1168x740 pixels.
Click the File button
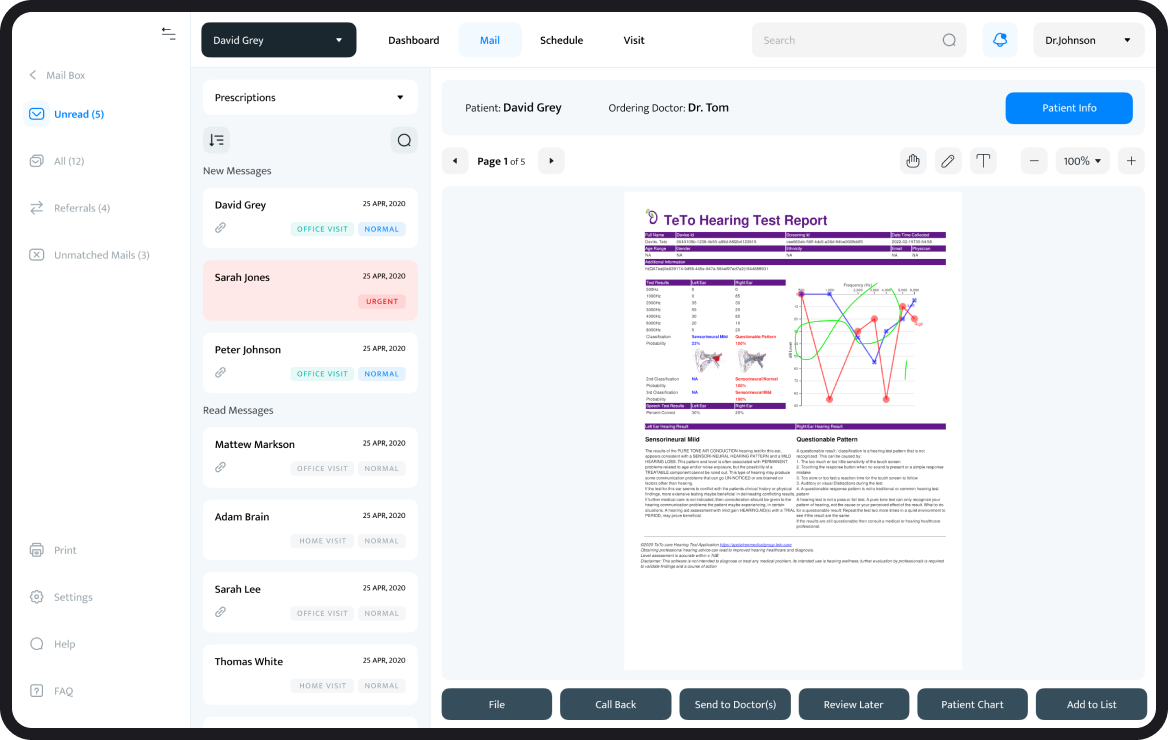point(497,704)
